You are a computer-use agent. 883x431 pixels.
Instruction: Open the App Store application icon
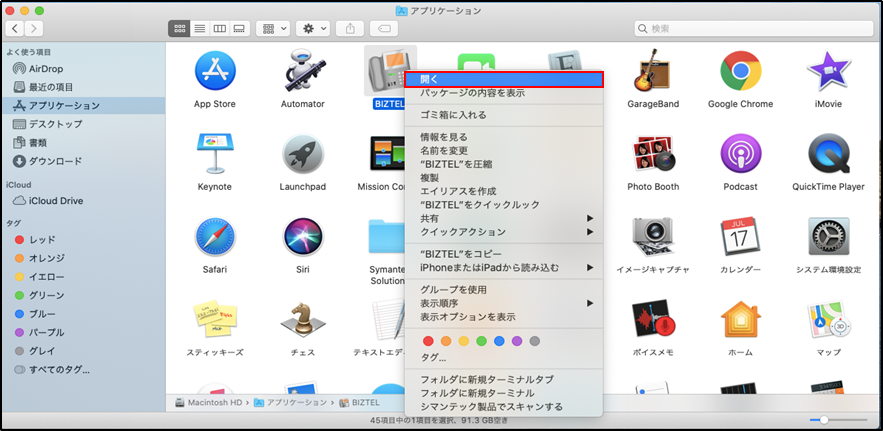(215, 70)
